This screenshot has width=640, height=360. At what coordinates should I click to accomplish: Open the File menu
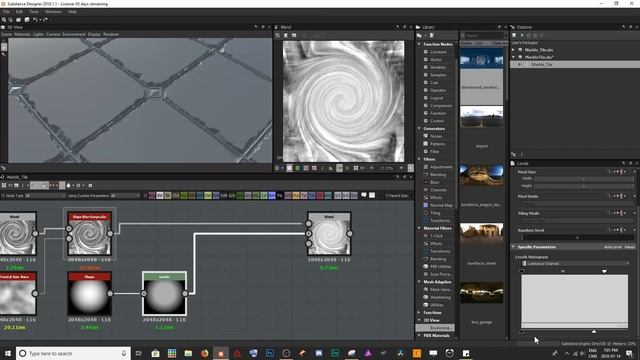coord(6,12)
